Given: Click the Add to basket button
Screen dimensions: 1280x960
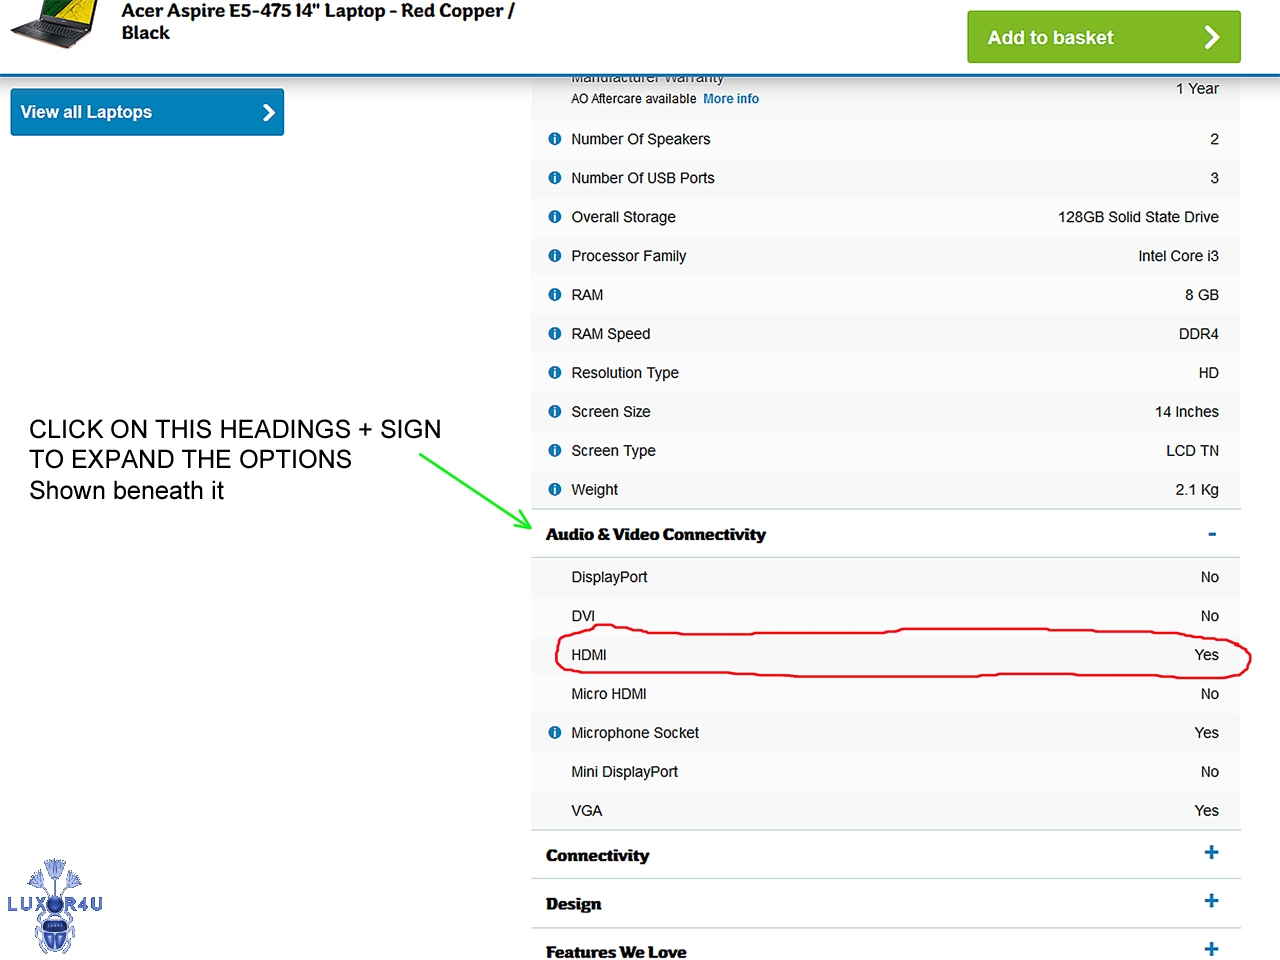Looking at the screenshot, I should (x=1103, y=37).
